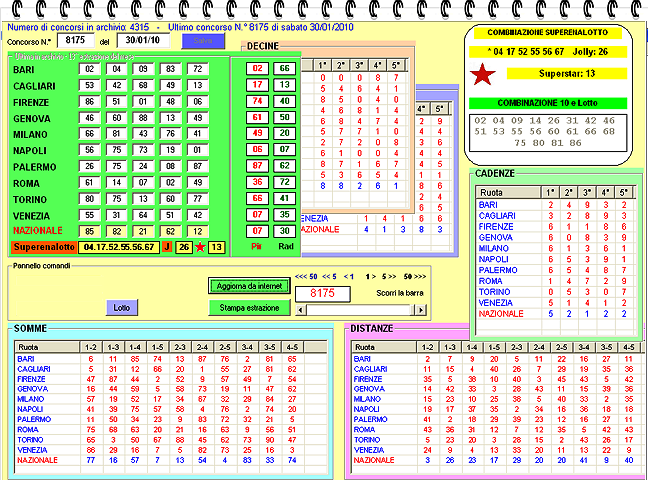Click the Ruota header in SOMME table
The image size is (648, 480).
coord(47,347)
